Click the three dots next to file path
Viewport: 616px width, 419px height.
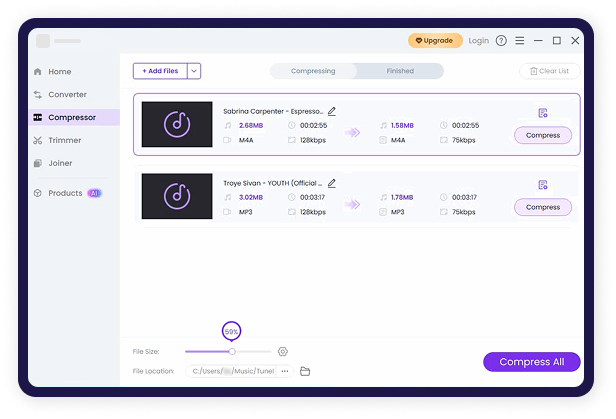click(x=285, y=371)
